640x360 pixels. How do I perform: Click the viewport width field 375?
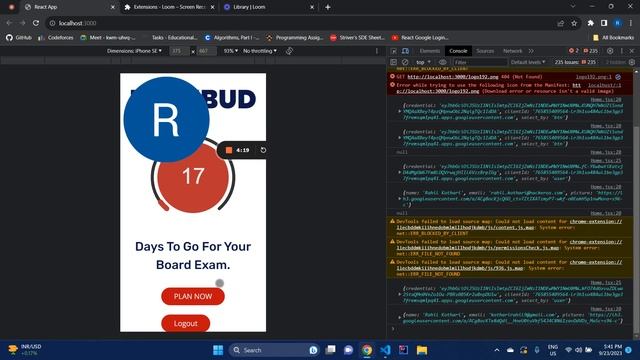point(180,51)
